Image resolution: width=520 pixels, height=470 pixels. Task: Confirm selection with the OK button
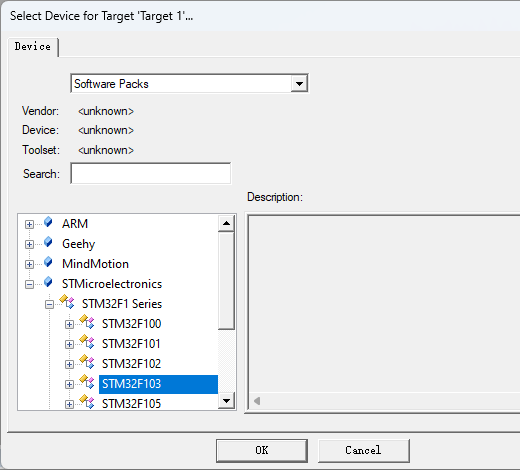point(262,450)
